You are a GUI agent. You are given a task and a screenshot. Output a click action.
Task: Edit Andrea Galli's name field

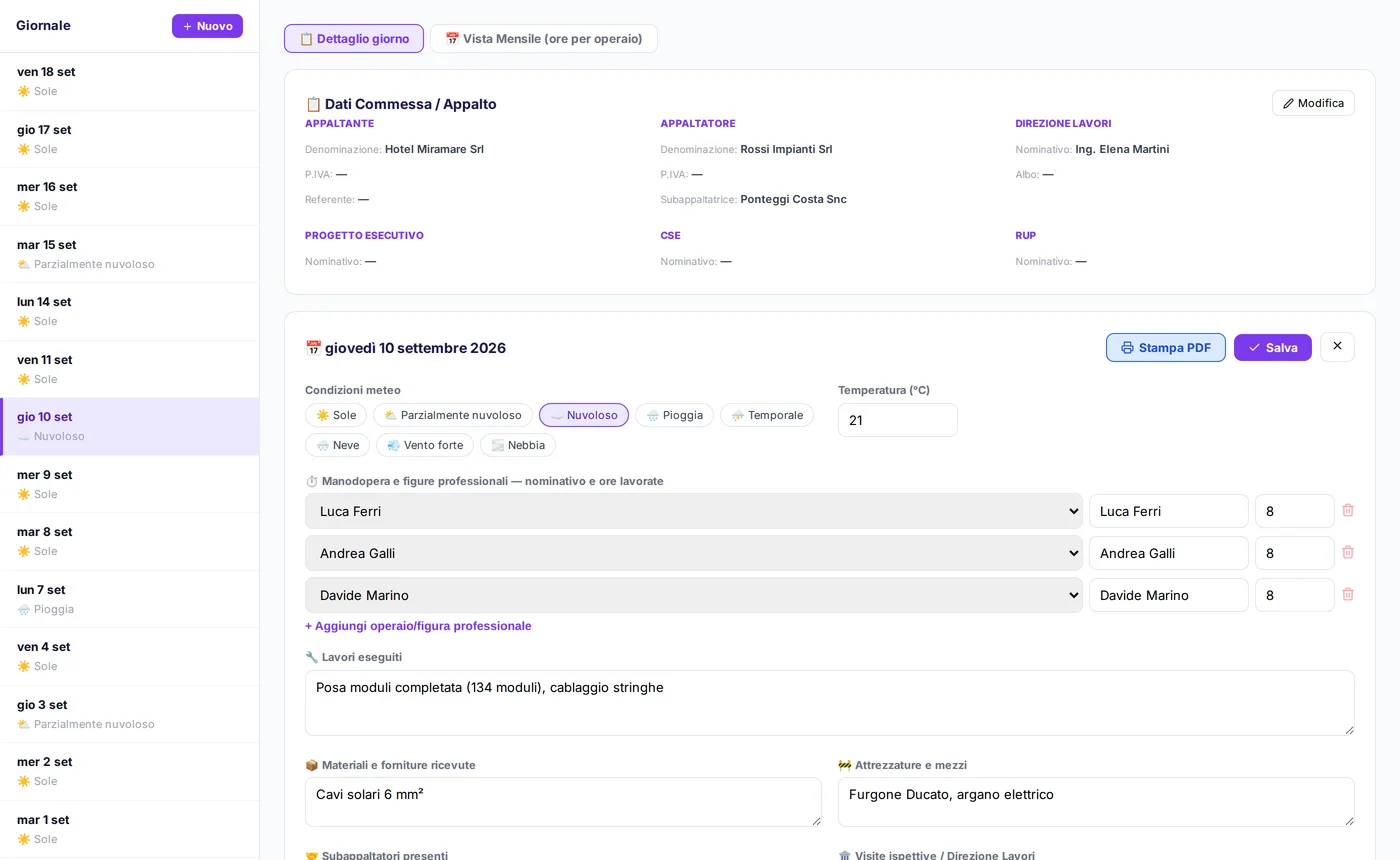coord(1169,553)
